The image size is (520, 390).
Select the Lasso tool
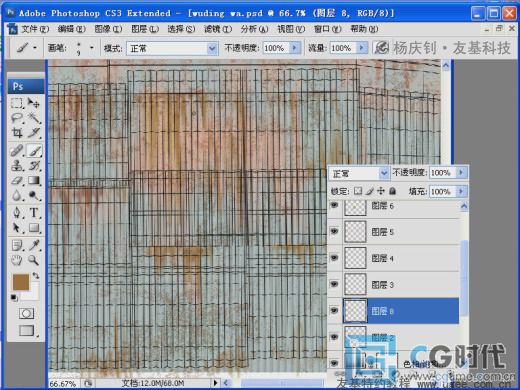point(17,117)
